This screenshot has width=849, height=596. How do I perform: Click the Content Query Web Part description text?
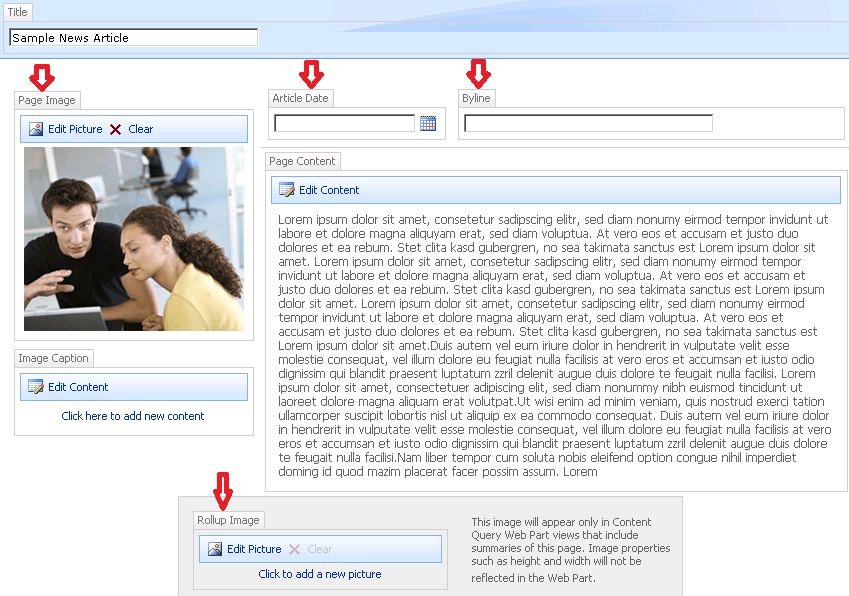click(571, 550)
